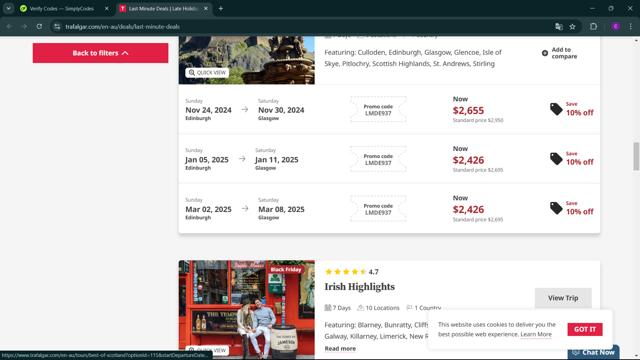Screen dimensions: 640x360
Task: Close the Verify Codes tab
Action: point(107,9)
